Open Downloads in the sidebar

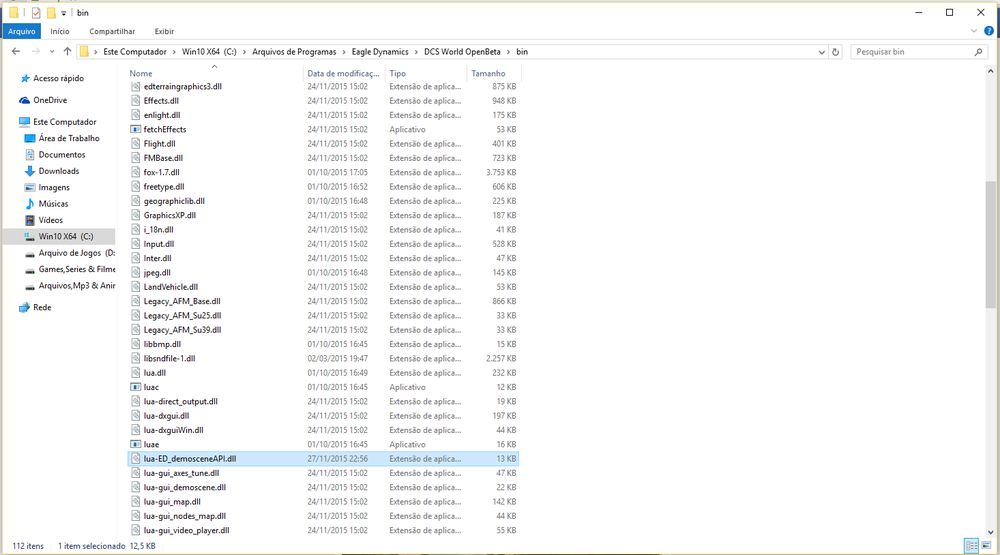59,171
